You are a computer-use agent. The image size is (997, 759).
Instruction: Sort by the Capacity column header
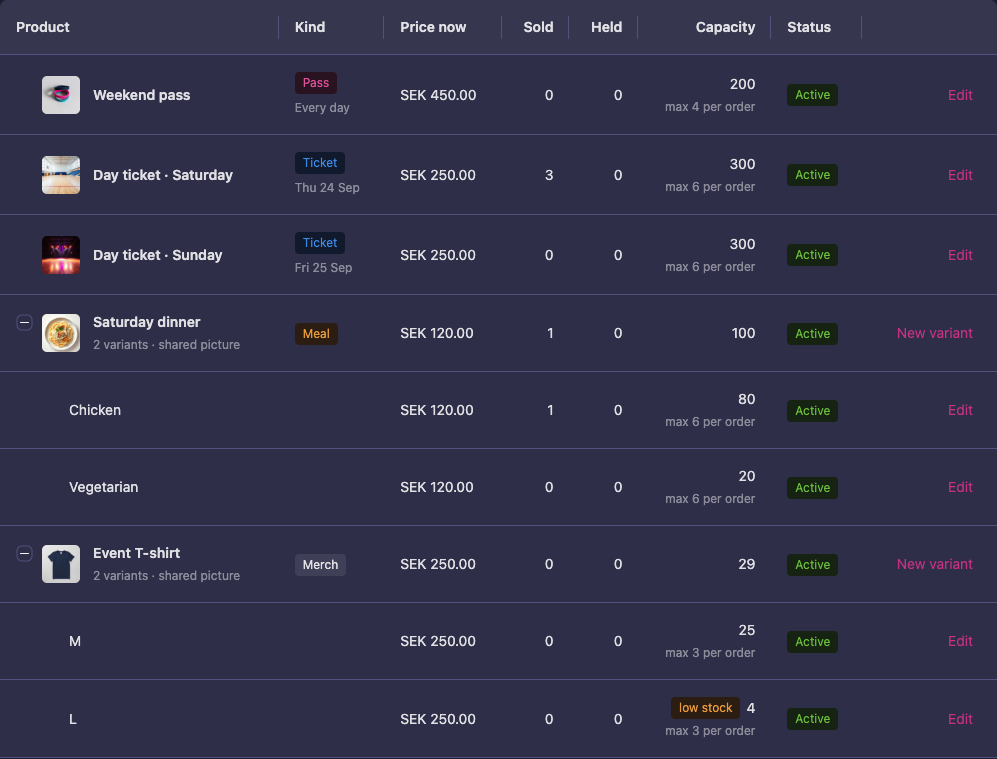725,27
